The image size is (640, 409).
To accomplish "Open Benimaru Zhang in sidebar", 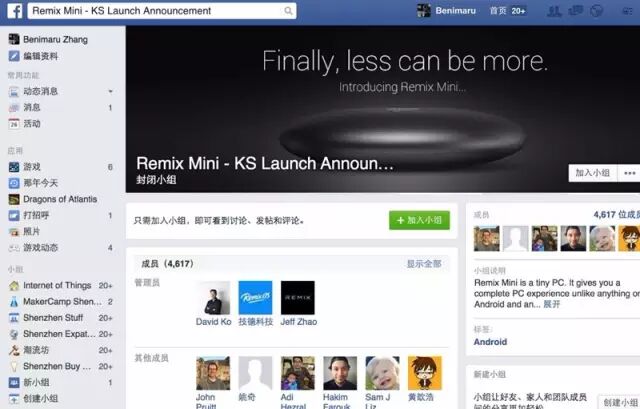I will click(x=55, y=39).
